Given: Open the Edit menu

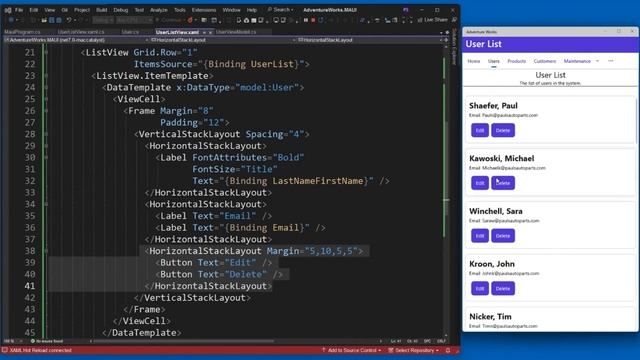Looking at the screenshot, I should [34, 10].
